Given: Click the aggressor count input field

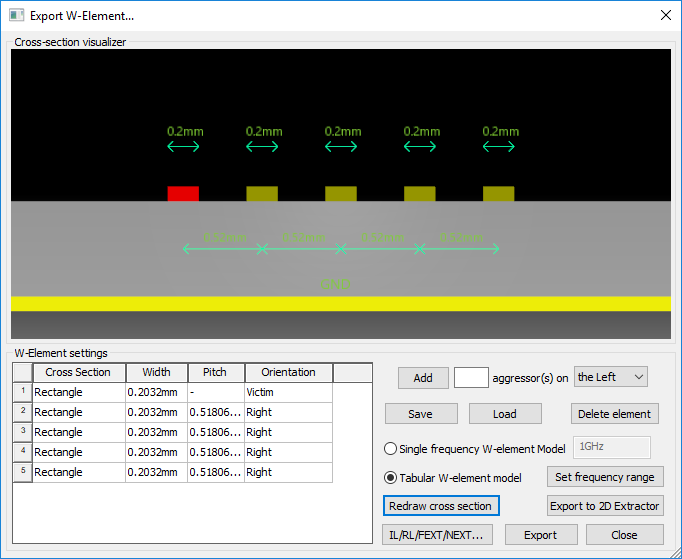Looking at the screenshot, I should click(x=471, y=377).
